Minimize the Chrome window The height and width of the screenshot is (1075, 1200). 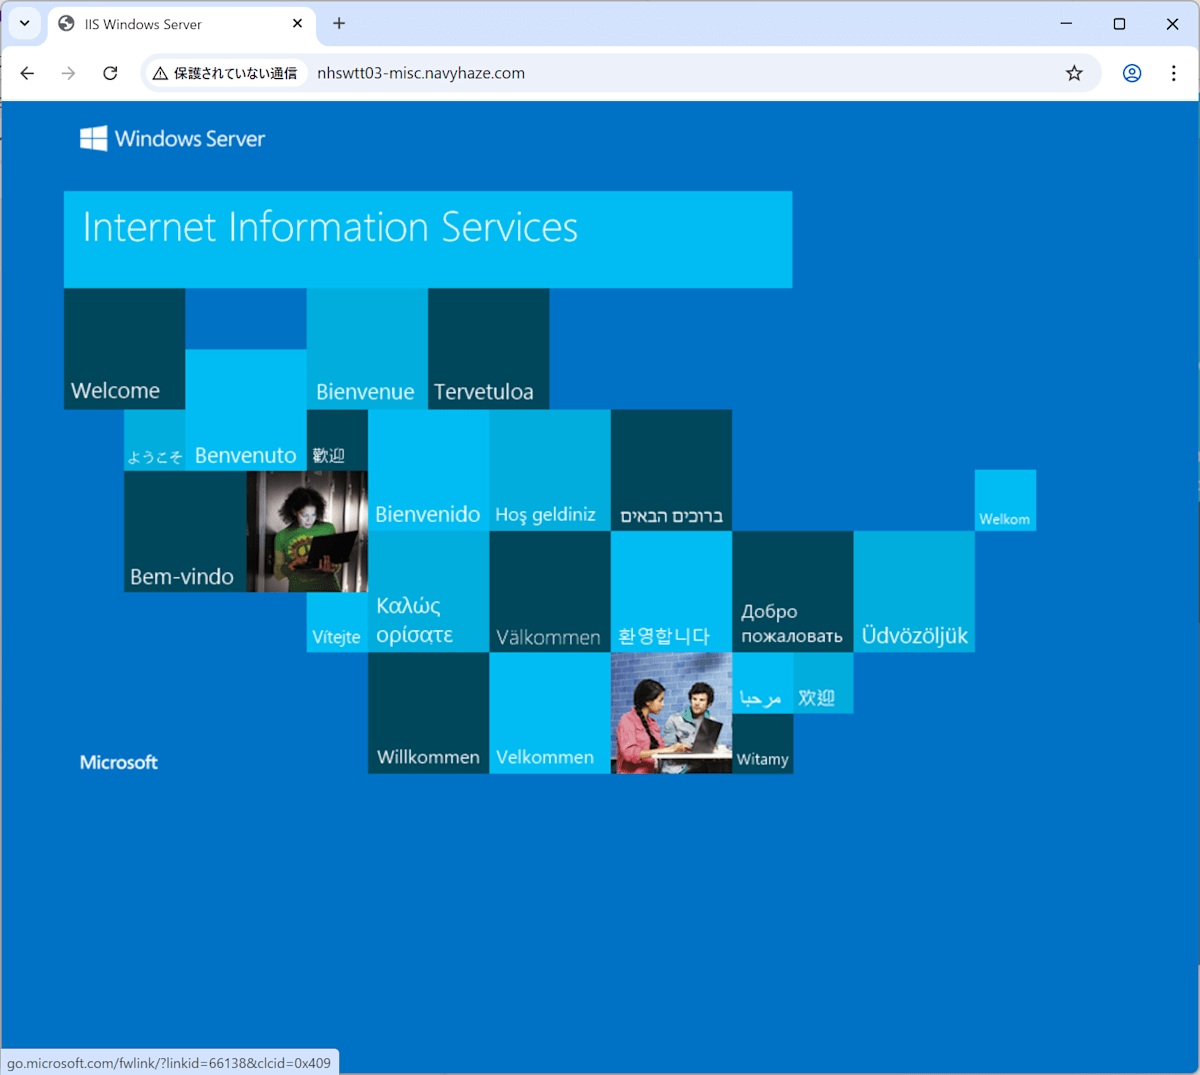point(1066,23)
